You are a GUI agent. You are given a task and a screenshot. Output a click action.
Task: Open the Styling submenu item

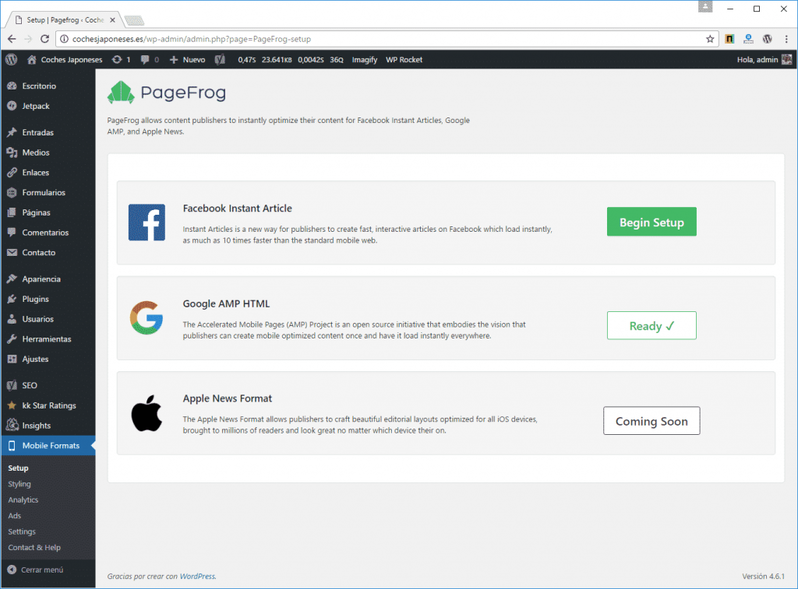point(19,484)
